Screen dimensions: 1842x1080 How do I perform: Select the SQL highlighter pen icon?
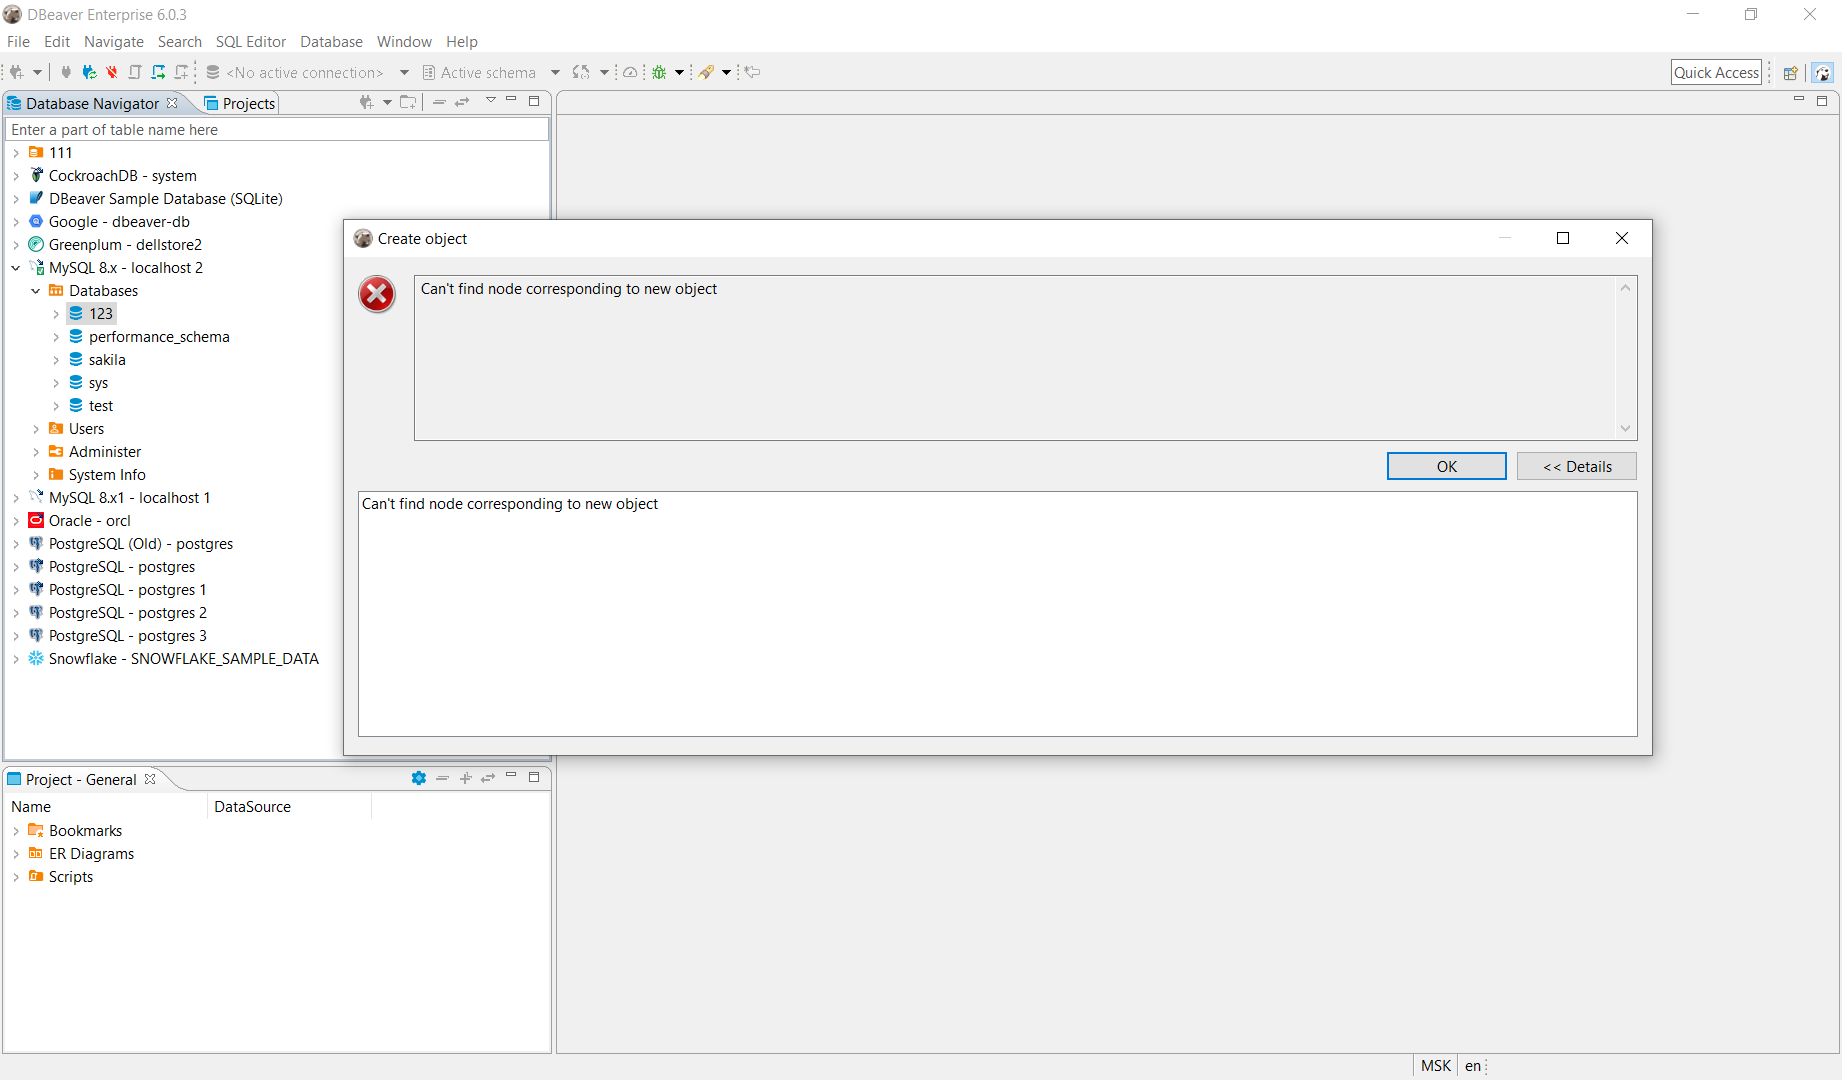[x=708, y=72]
